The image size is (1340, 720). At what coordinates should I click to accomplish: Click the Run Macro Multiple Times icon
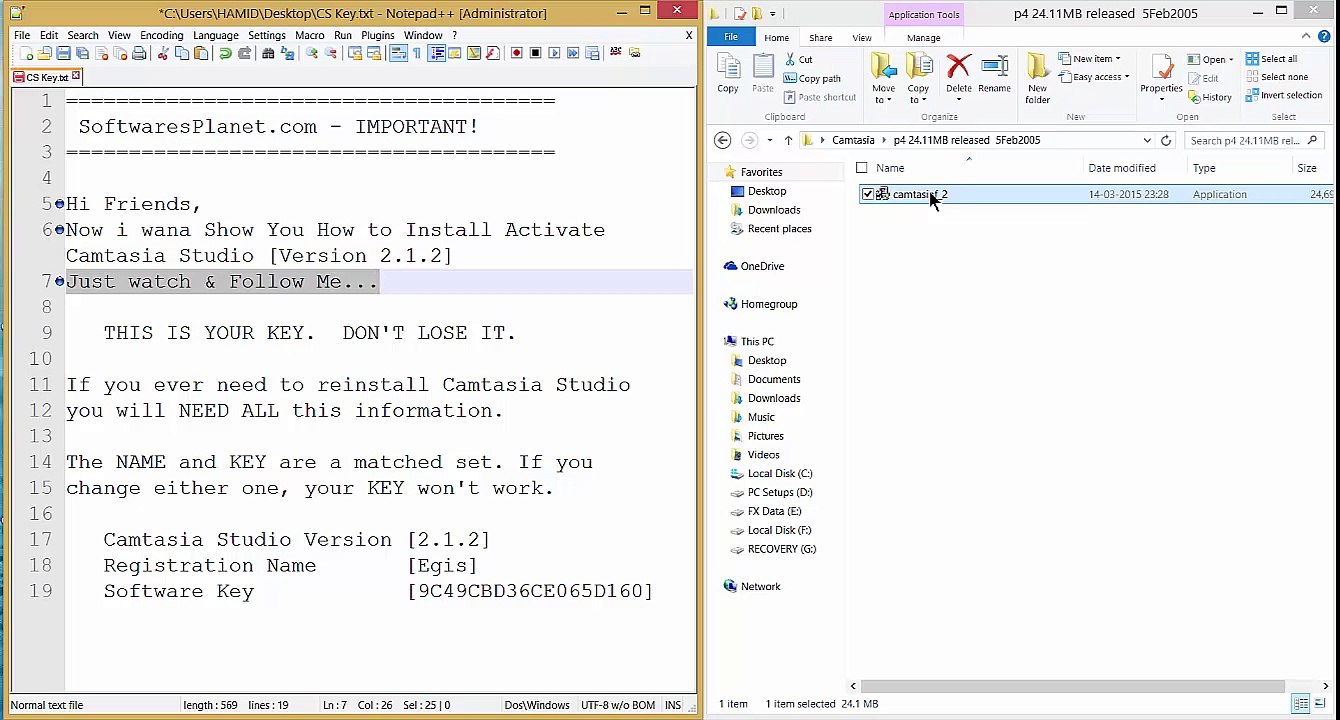[x=574, y=53]
